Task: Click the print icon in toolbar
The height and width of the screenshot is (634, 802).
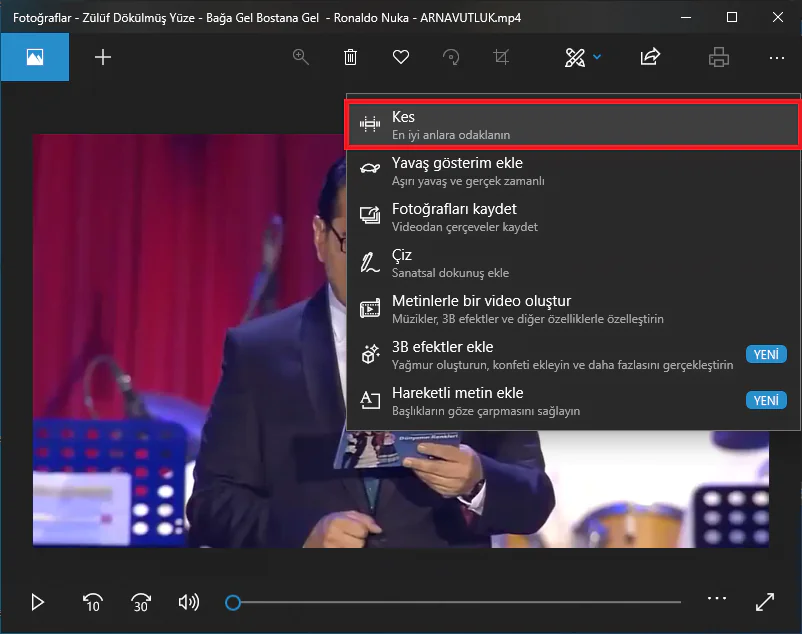Action: [x=718, y=57]
